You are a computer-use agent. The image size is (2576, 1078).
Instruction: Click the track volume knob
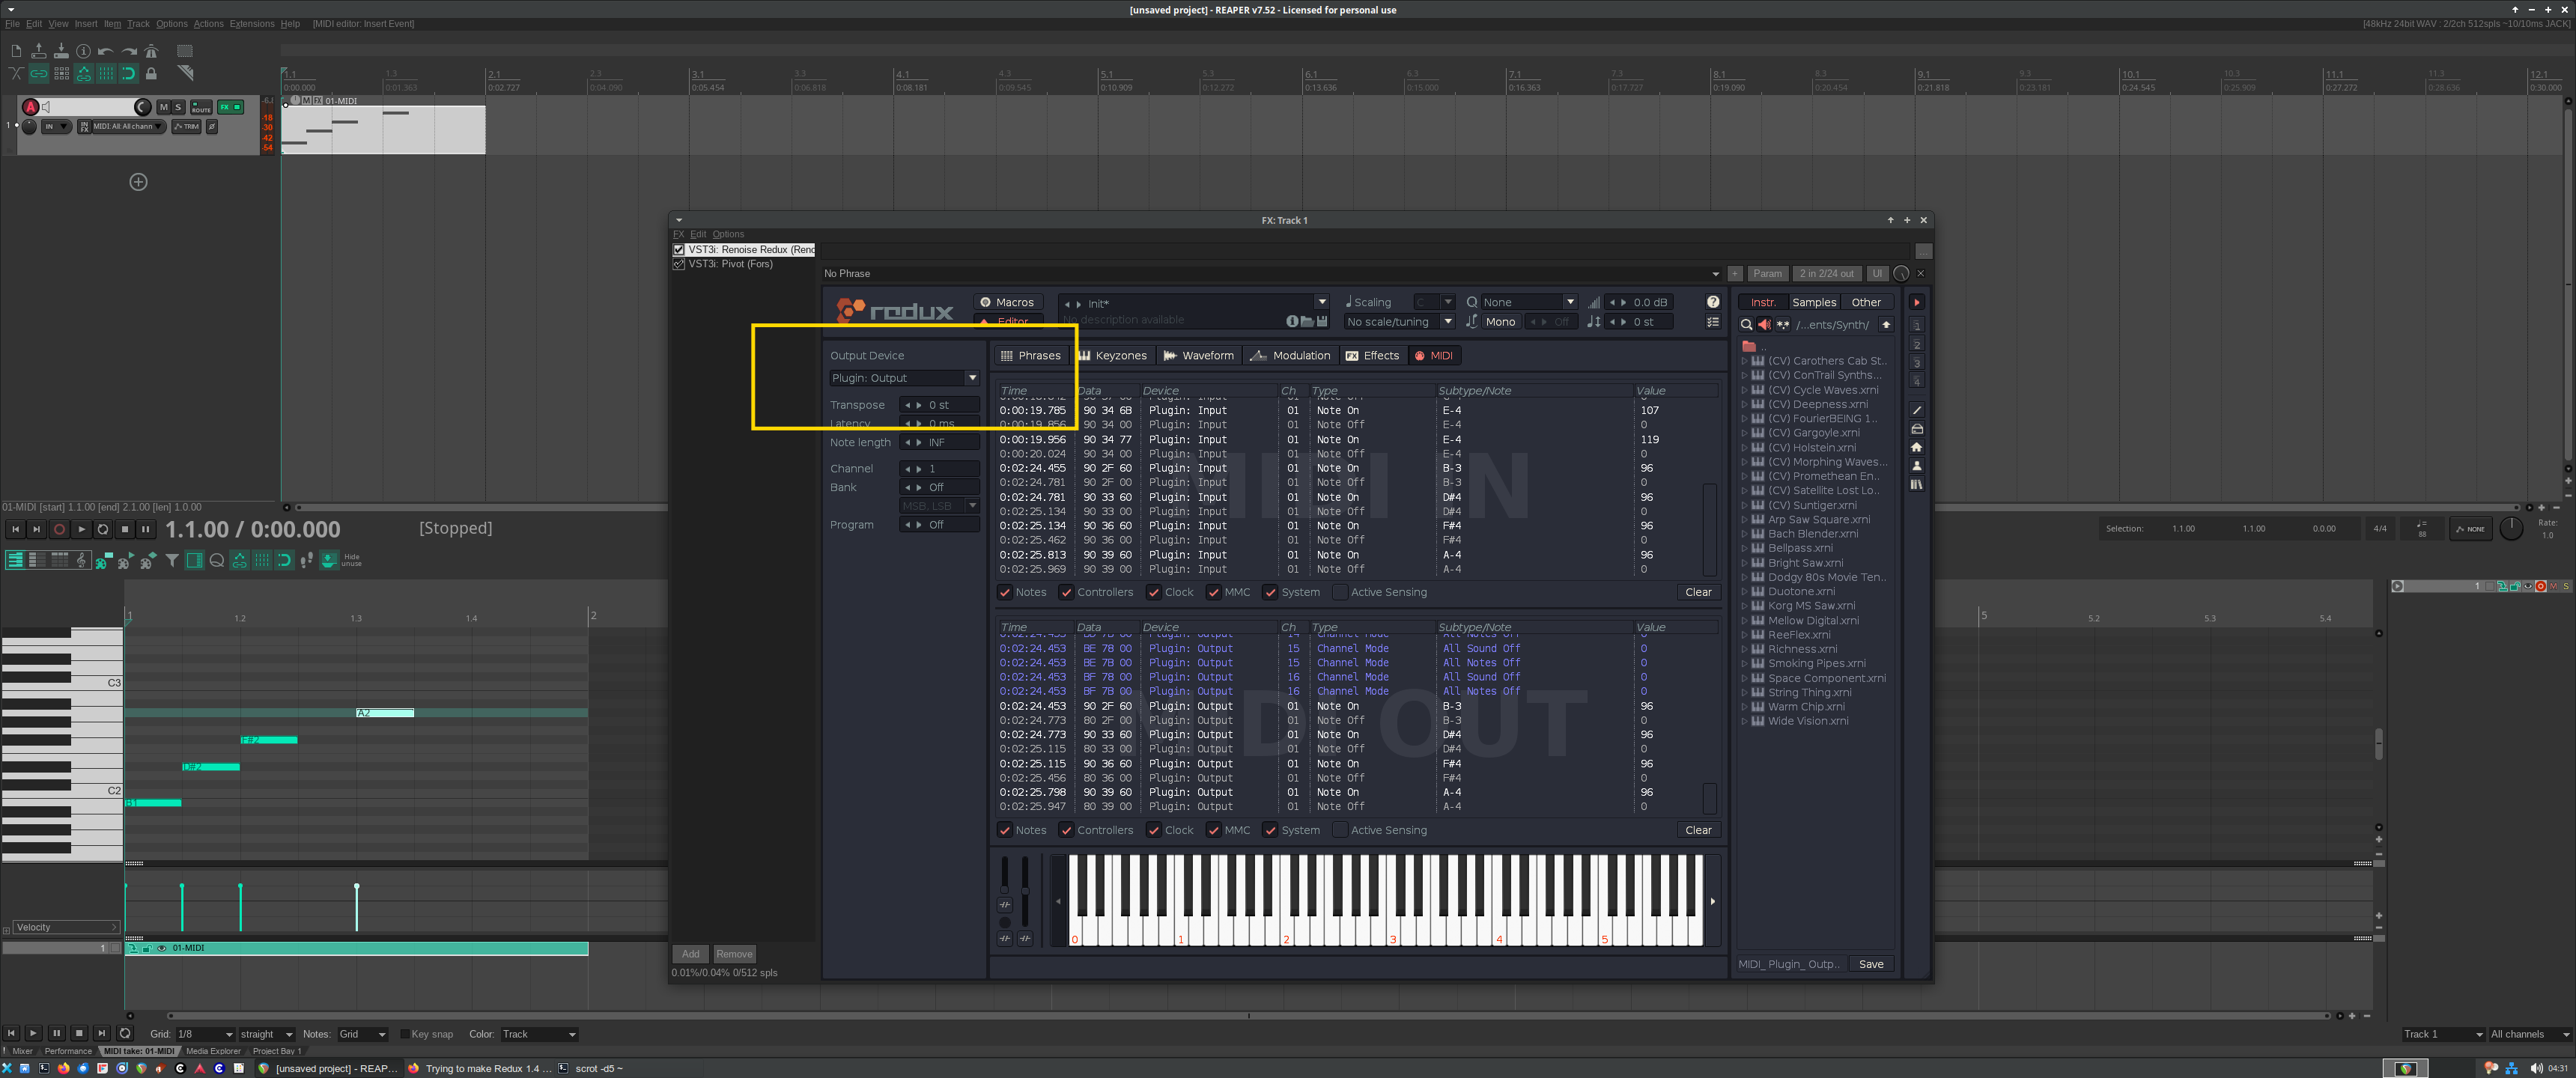click(x=142, y=107)
